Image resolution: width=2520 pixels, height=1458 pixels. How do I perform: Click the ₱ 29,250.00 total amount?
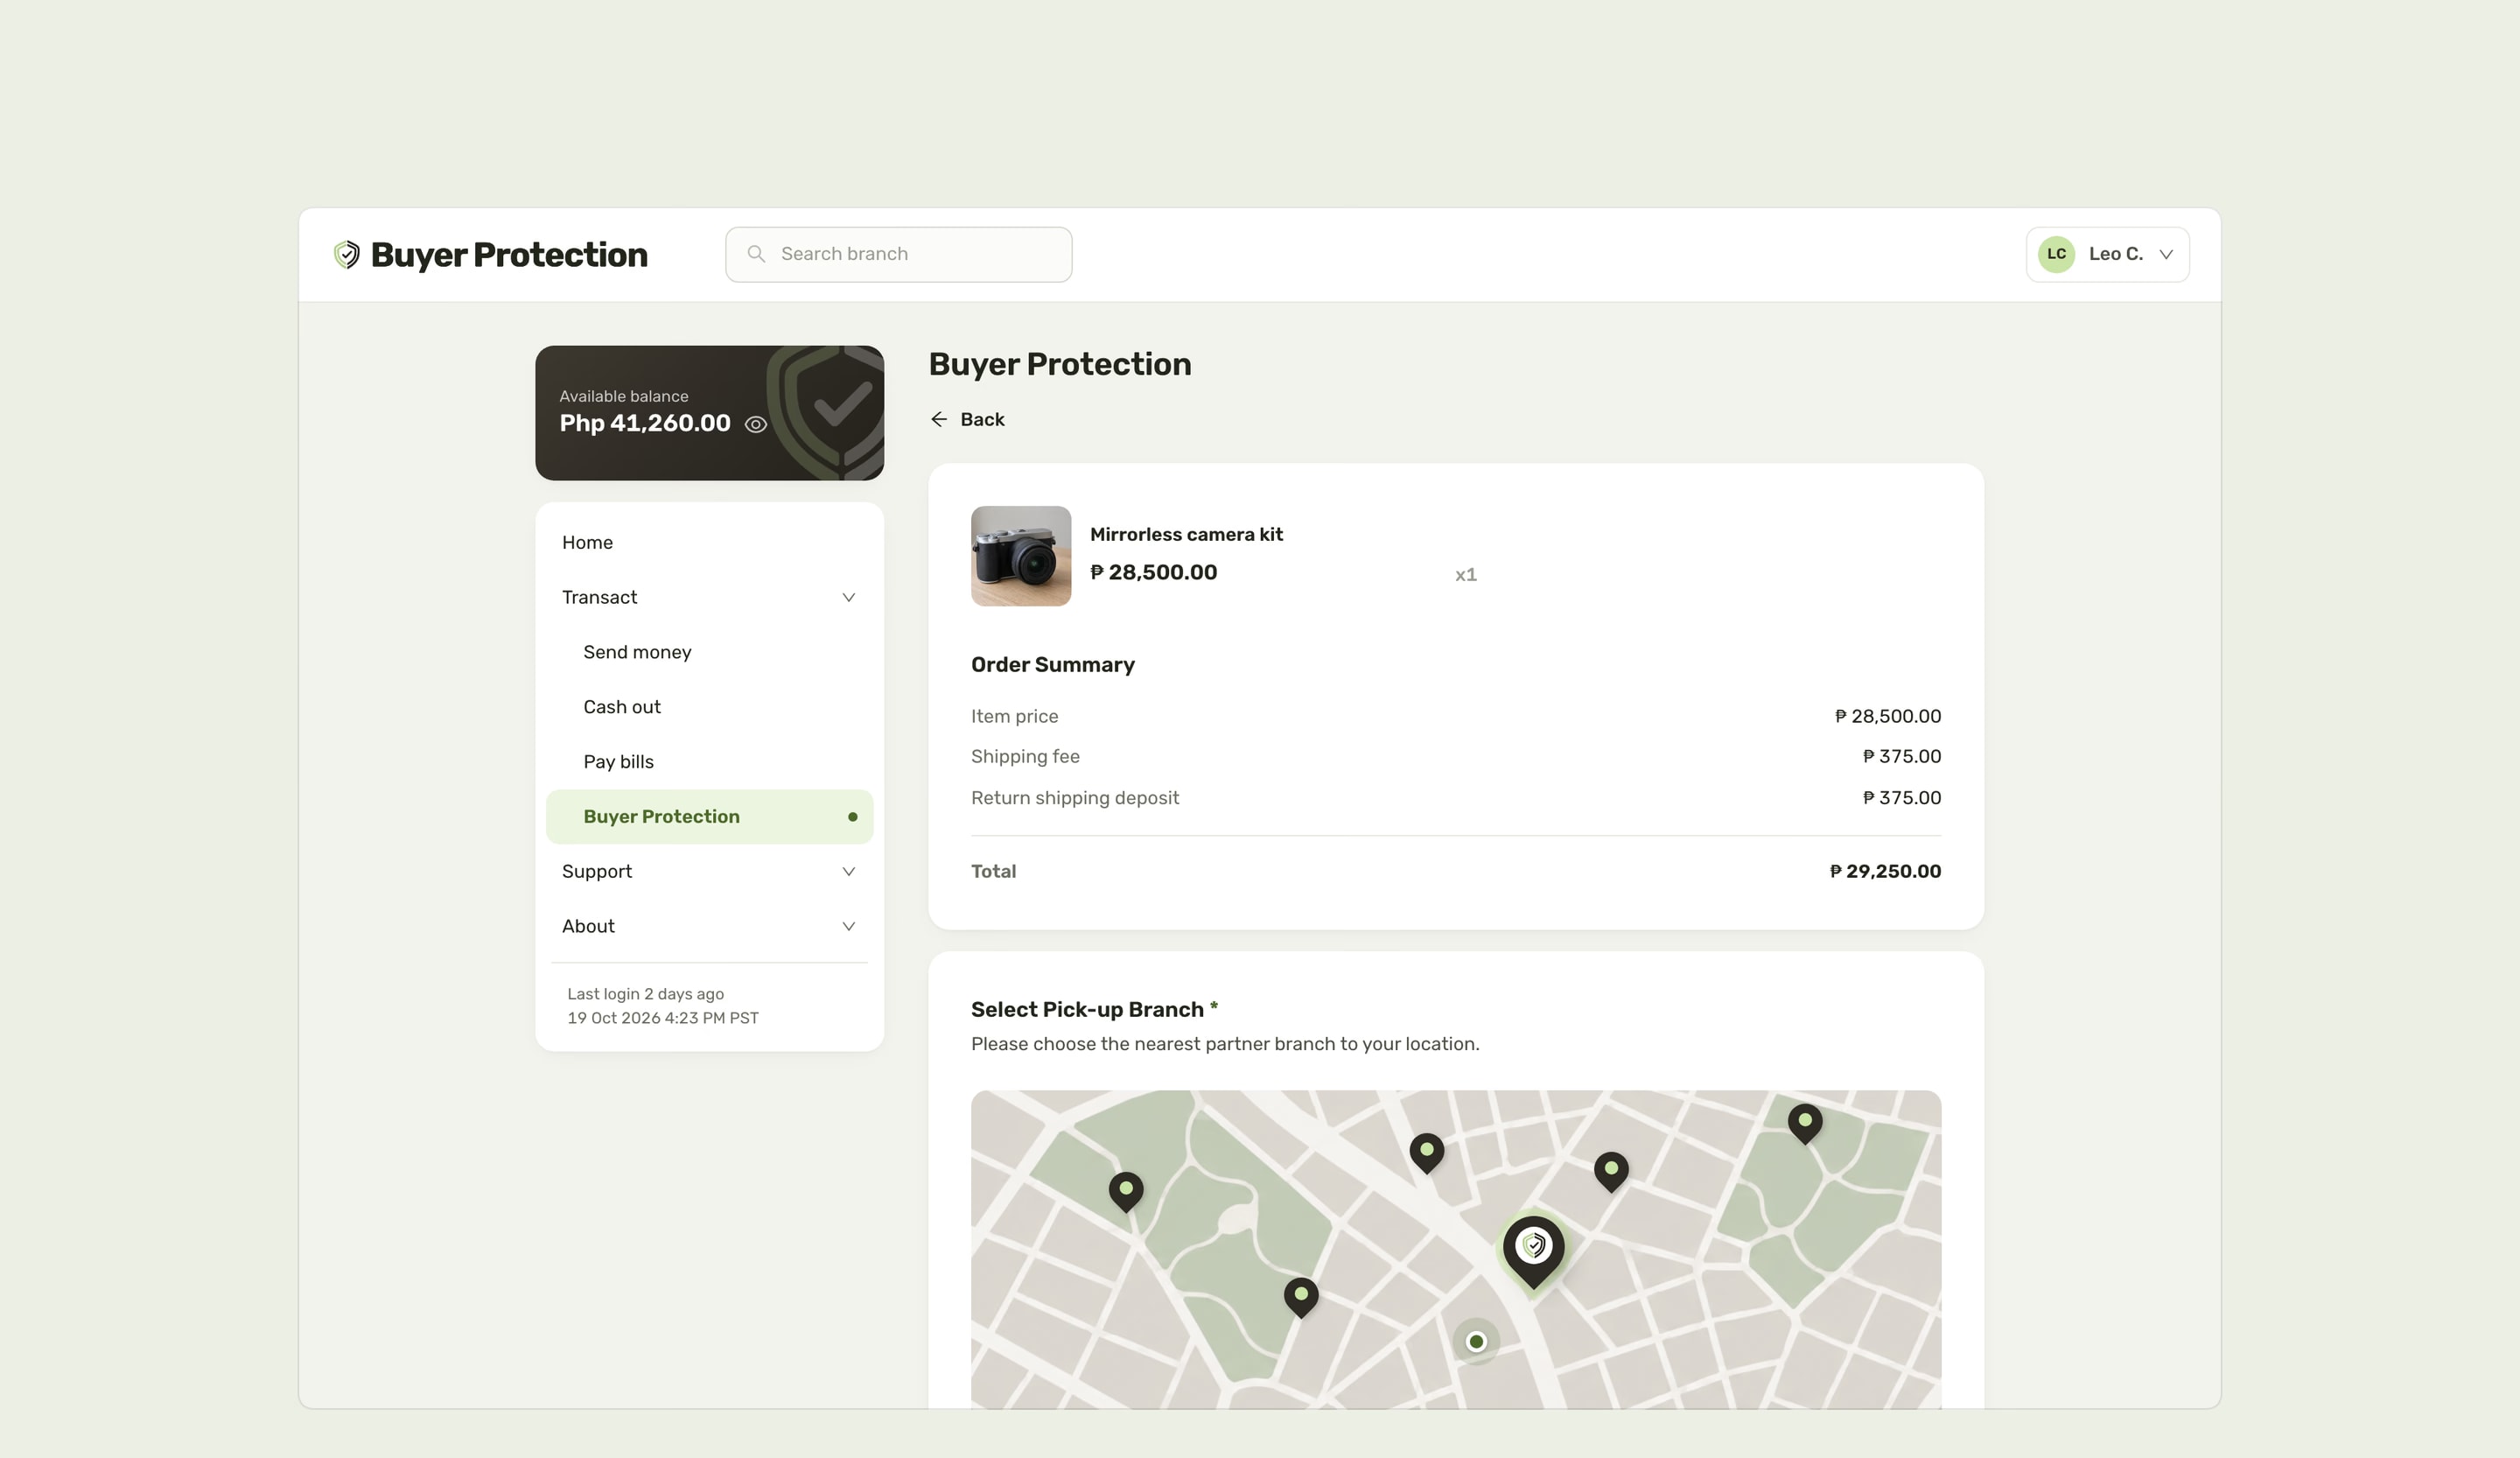(1885, 871)
